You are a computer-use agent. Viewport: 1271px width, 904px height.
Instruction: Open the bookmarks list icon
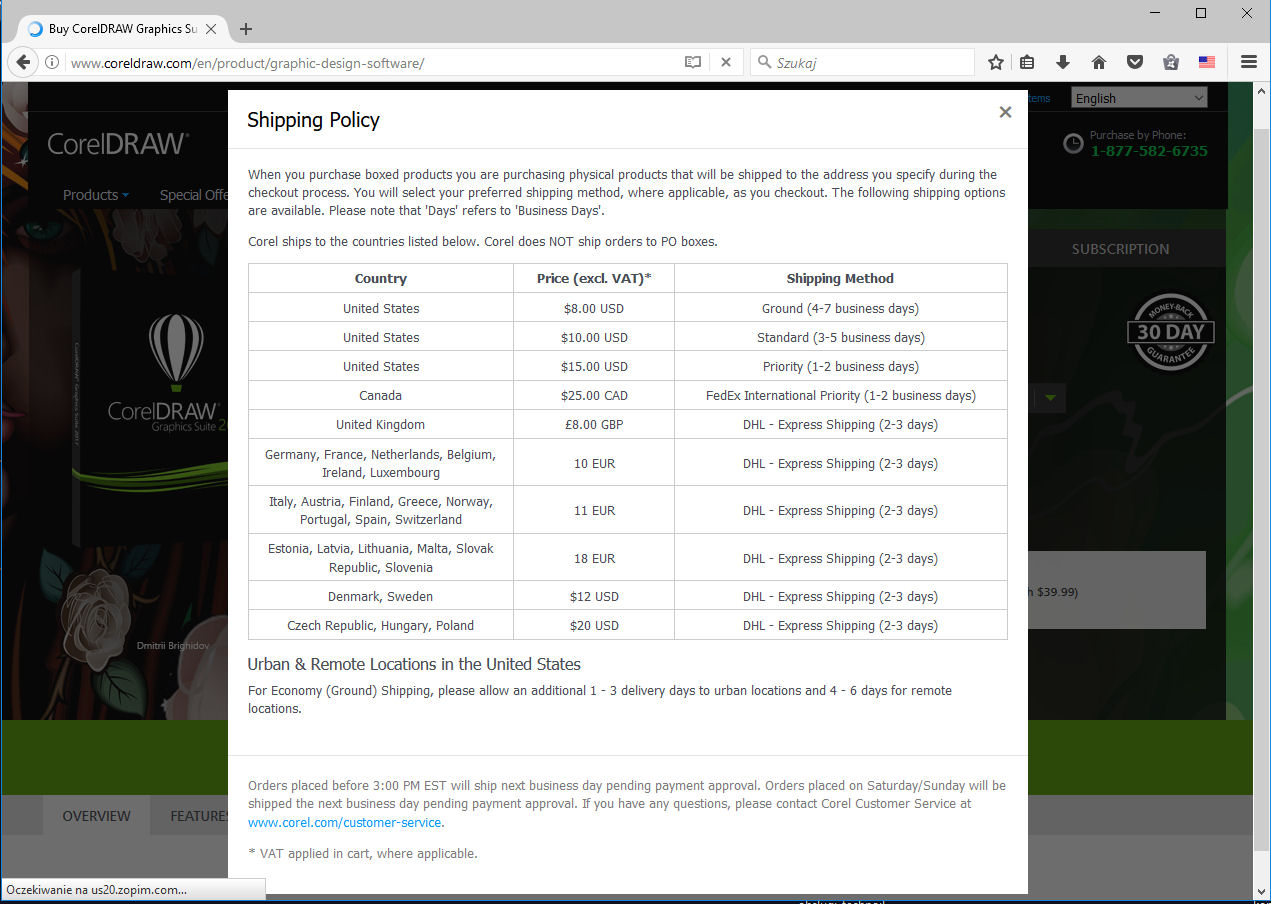tap(1027, 62)
